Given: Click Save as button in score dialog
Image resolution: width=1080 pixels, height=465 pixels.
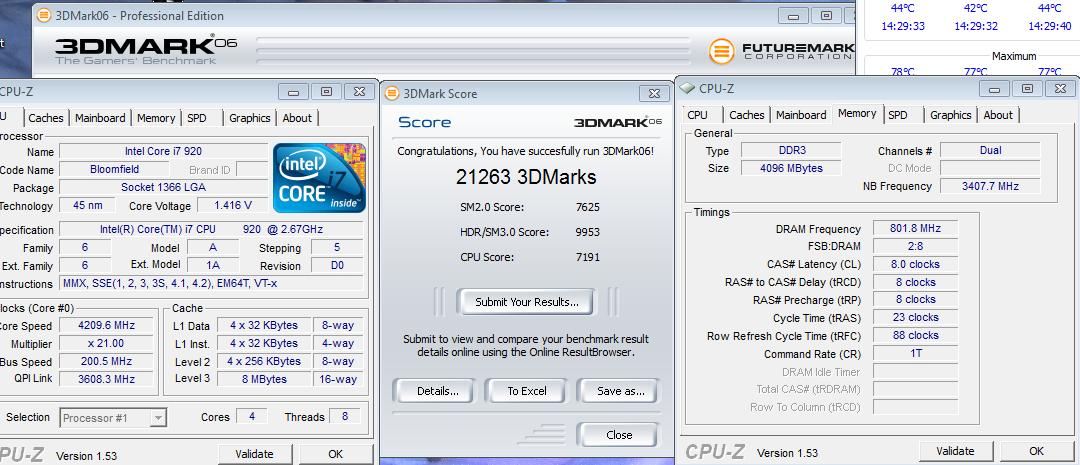Looking at the screenshot, I should point(621,391).
